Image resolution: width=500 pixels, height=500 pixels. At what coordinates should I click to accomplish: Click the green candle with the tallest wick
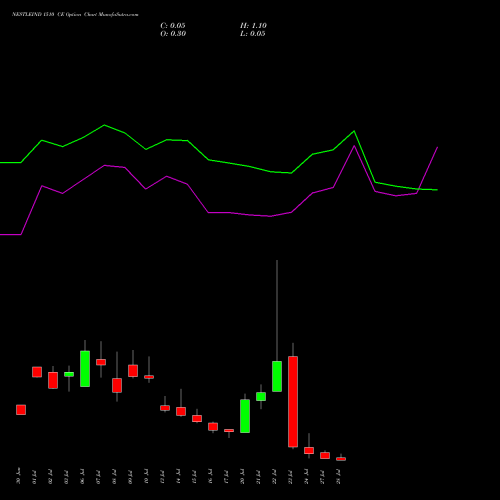[277, 376]
